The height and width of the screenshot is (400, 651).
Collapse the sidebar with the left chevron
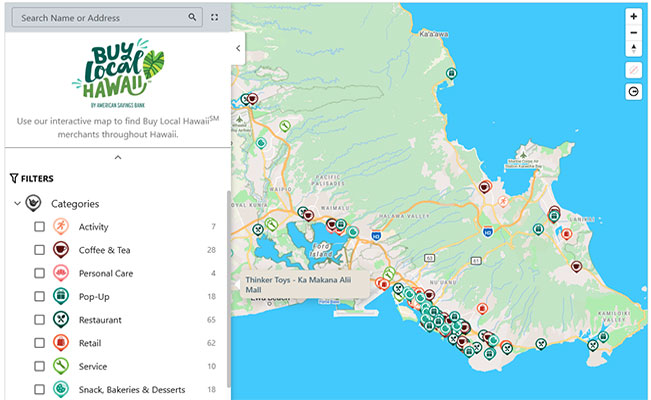[238, 48]
